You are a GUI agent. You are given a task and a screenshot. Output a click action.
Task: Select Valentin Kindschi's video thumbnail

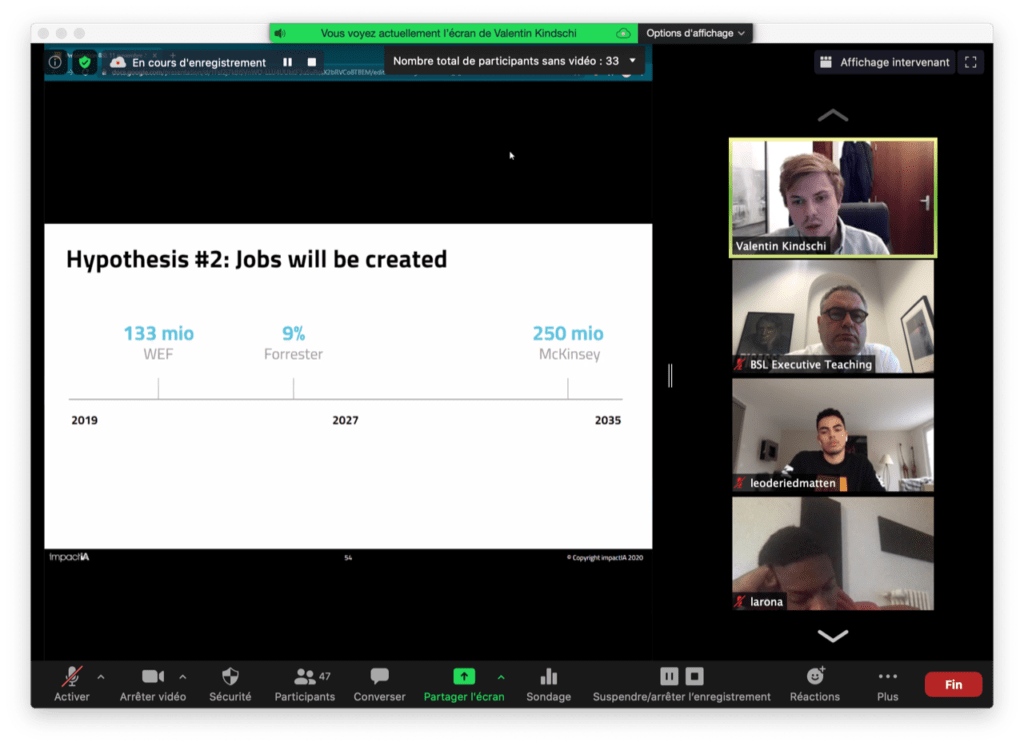(833, 197)
